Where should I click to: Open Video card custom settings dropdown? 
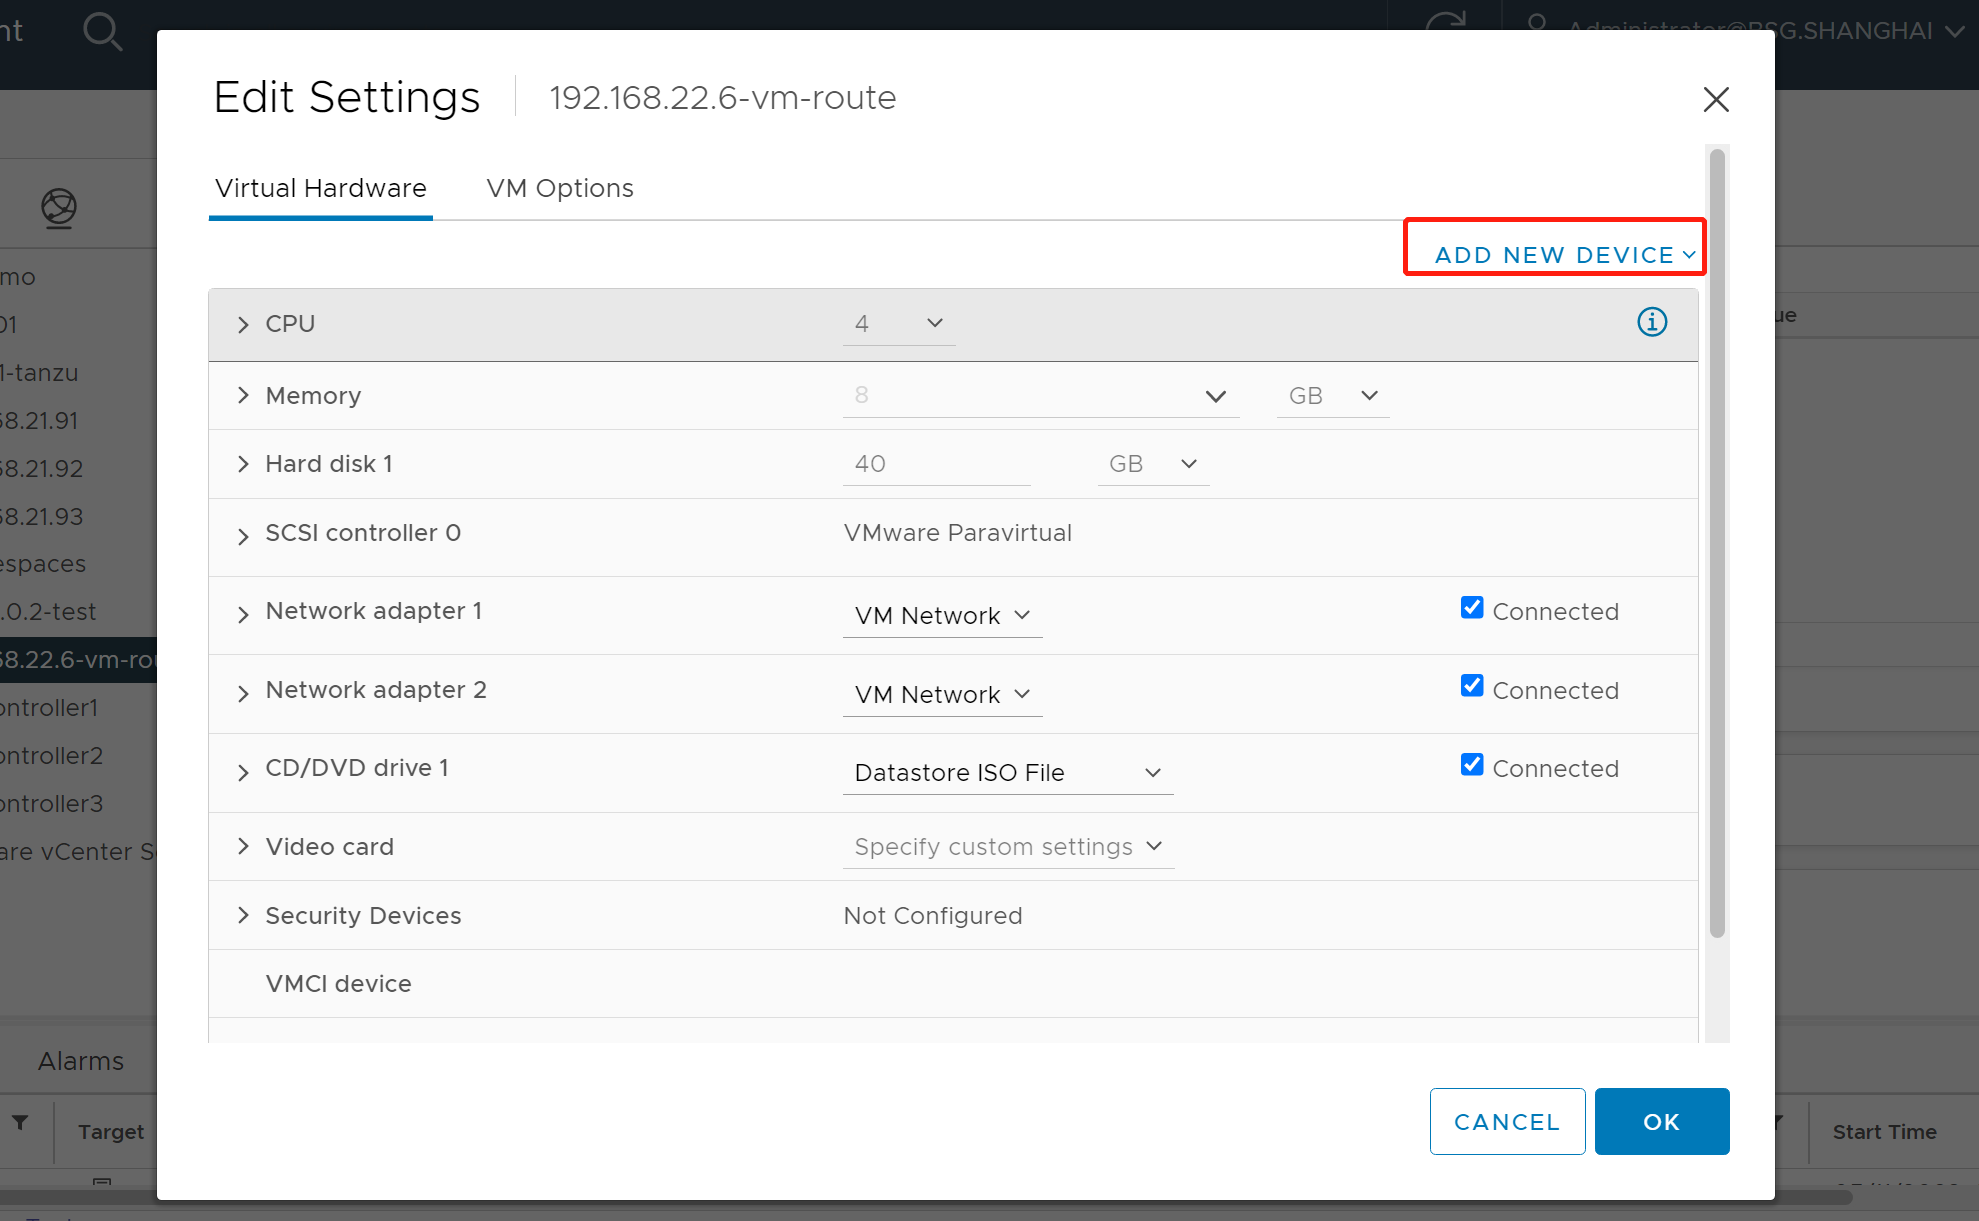point(1008,847)
